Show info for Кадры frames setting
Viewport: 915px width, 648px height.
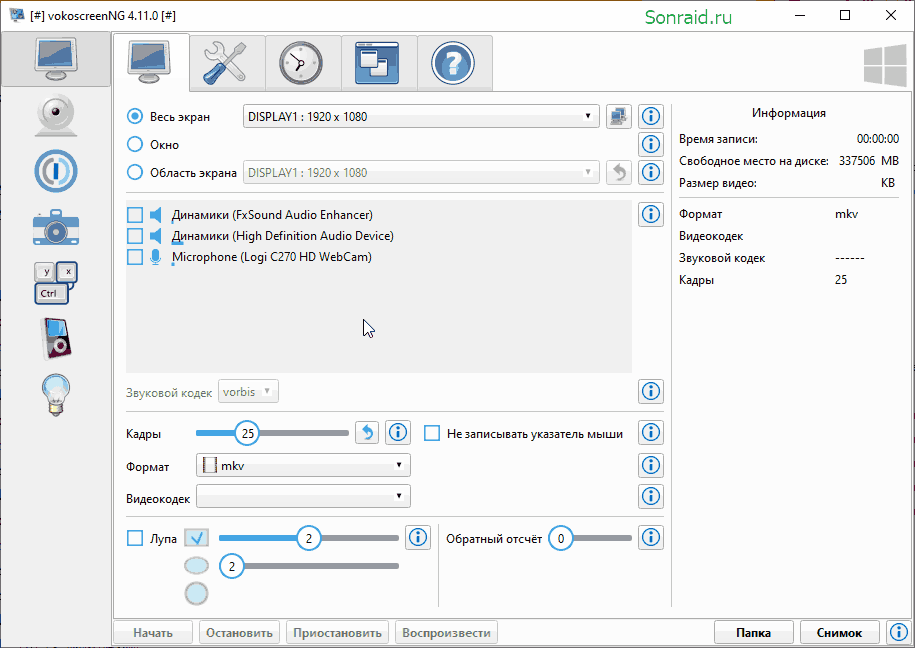(398, 433)
